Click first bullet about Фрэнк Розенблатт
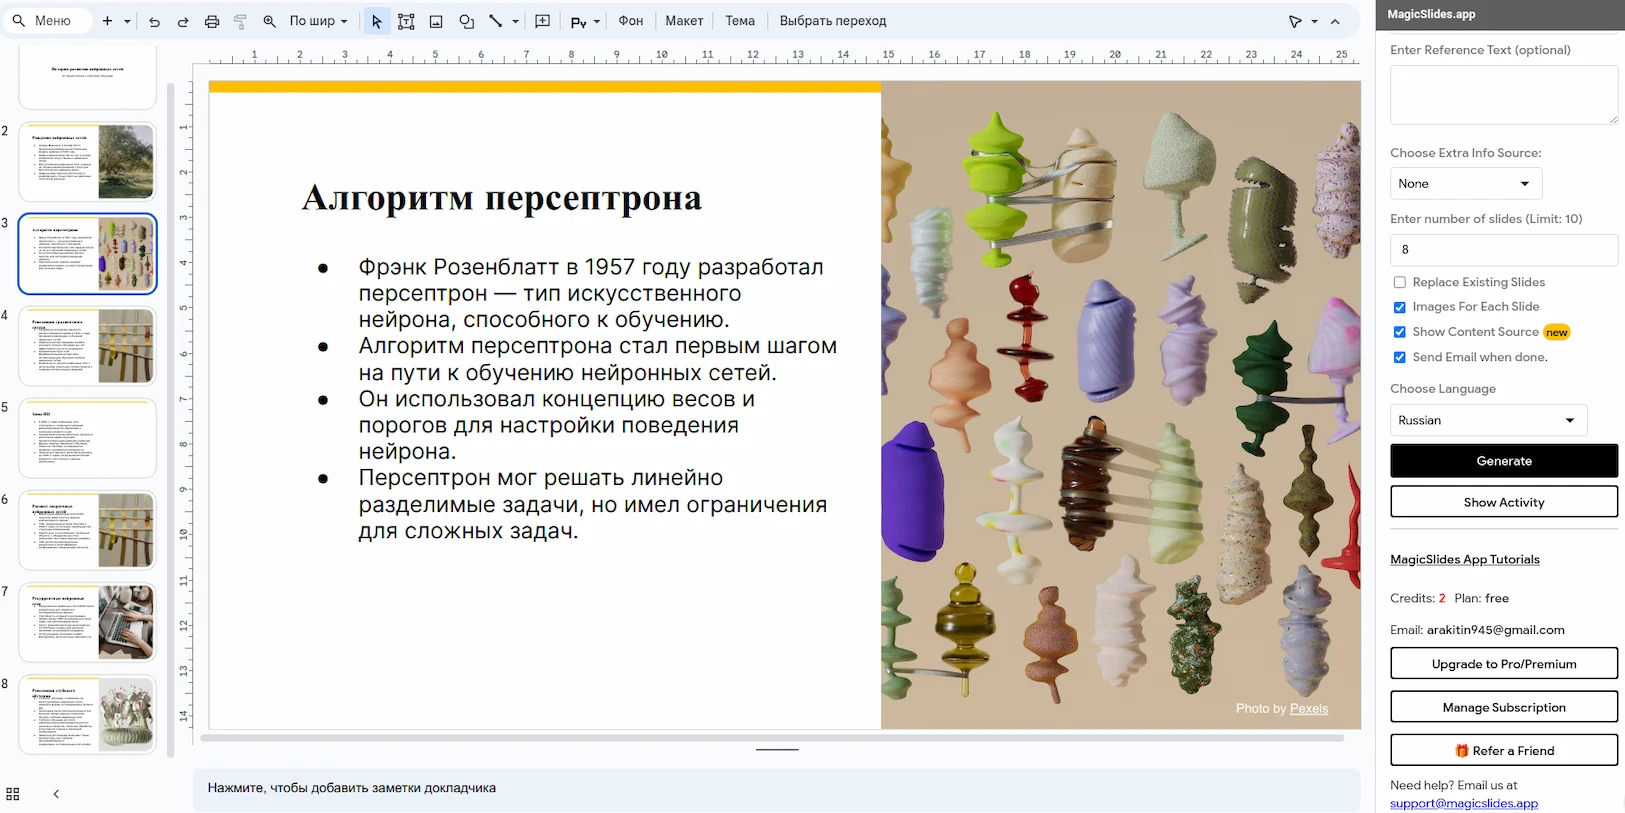This screenshot has height=813, width=1625. click(591, 293)
